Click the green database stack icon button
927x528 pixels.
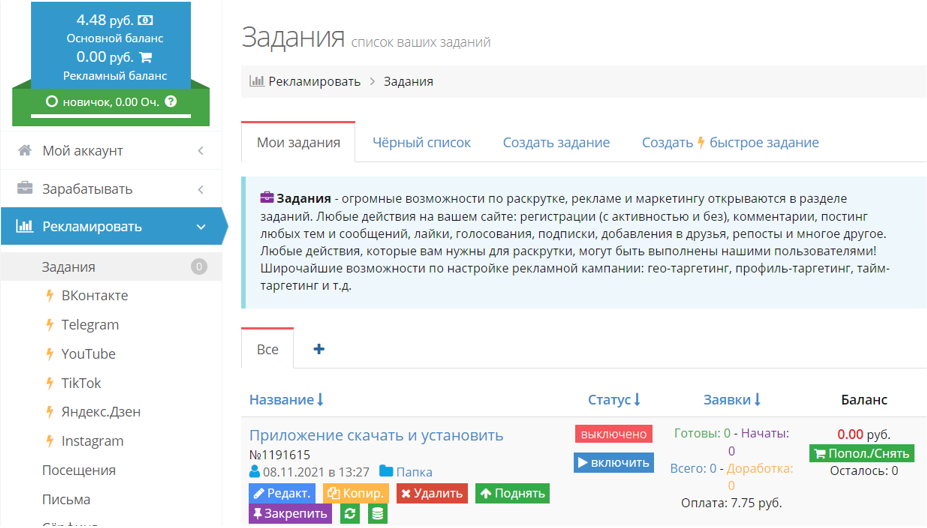[x=377, y=514]
